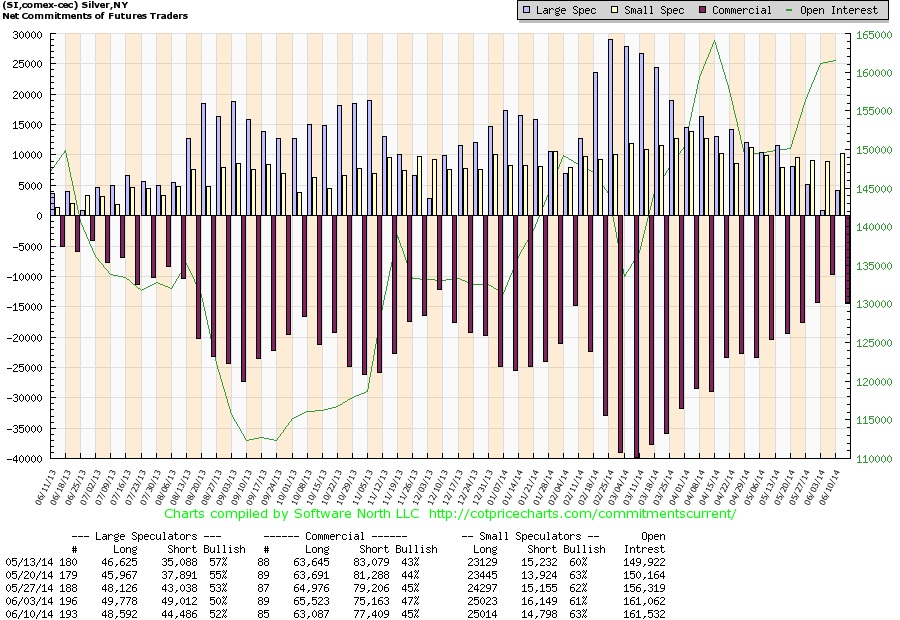The height and width of the screenshot is (620, 900).
Task: Click the Large Spec legend color swatch
Action: click(x=527, y=10)
